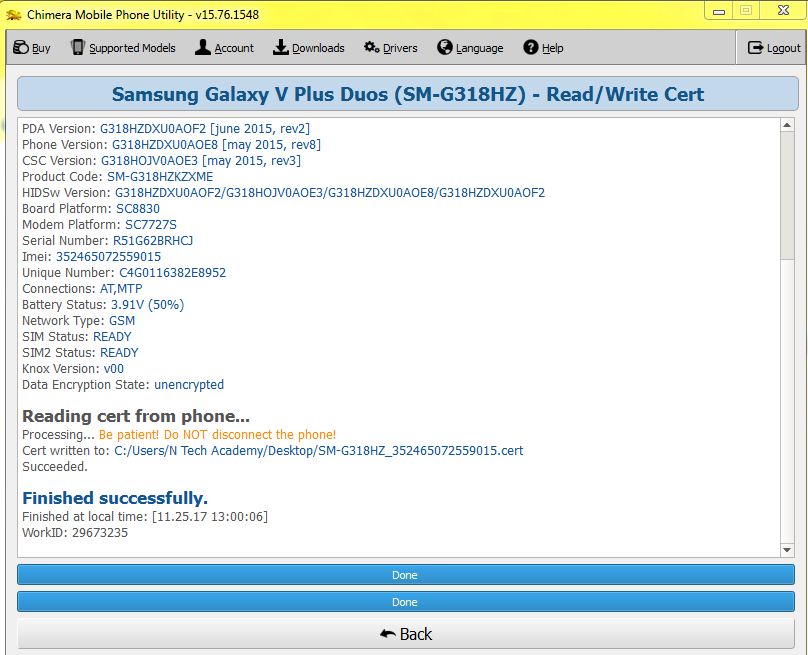Screen dimensions: 808x655
Task: Open the Help menu label
Action: tap(552, 48)
